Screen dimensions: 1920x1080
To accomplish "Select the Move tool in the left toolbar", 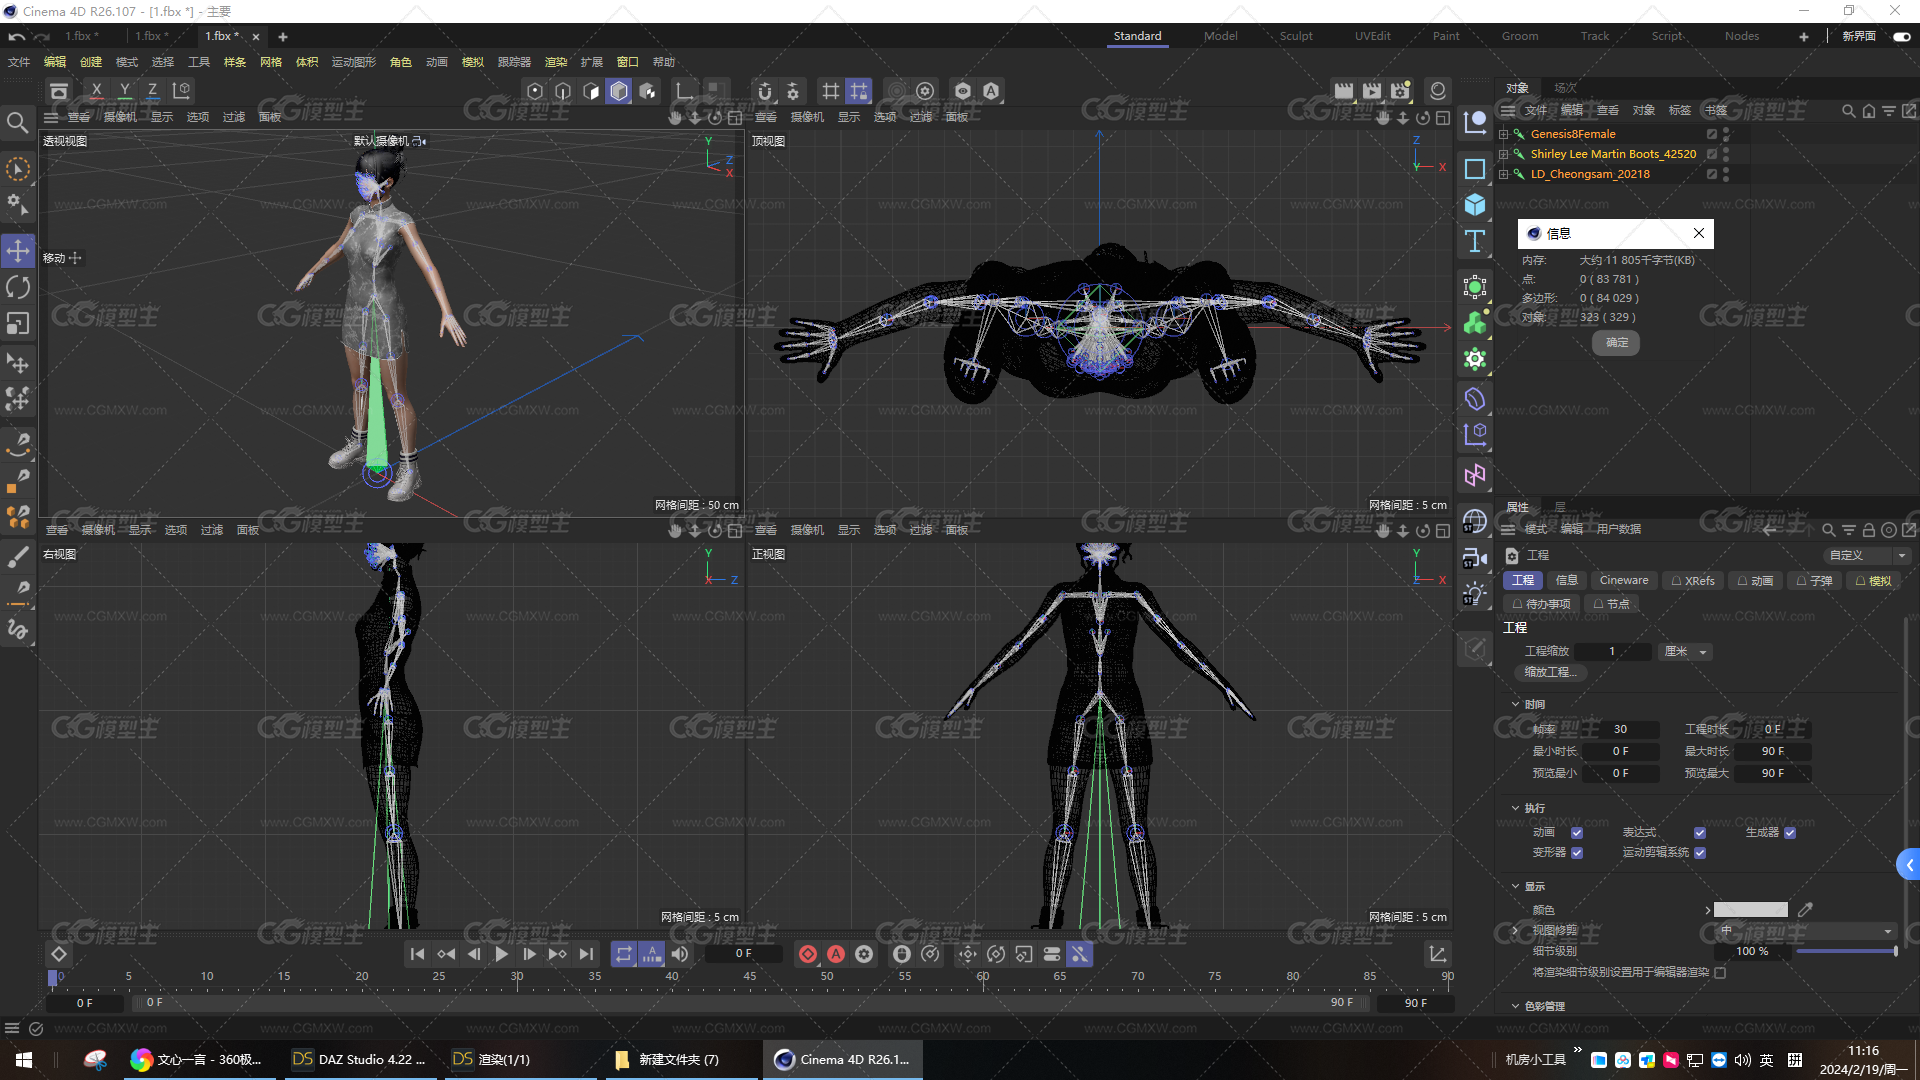I will click(18, 251).
